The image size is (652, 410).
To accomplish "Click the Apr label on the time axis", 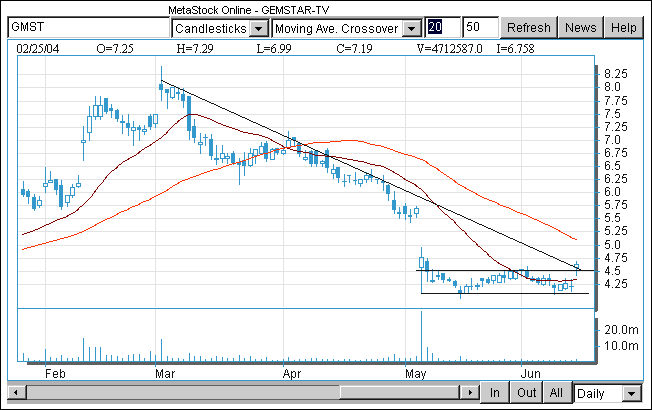I will coord(291,373).
